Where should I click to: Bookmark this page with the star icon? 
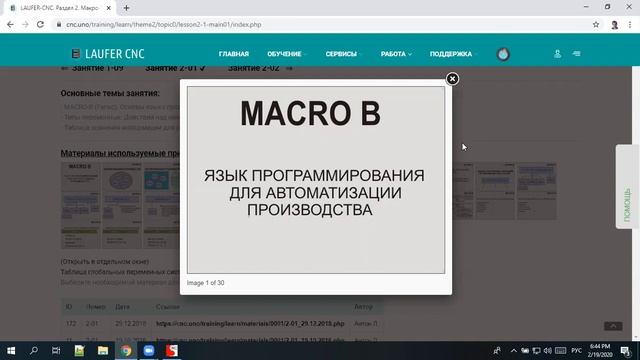tap(596, 24)
